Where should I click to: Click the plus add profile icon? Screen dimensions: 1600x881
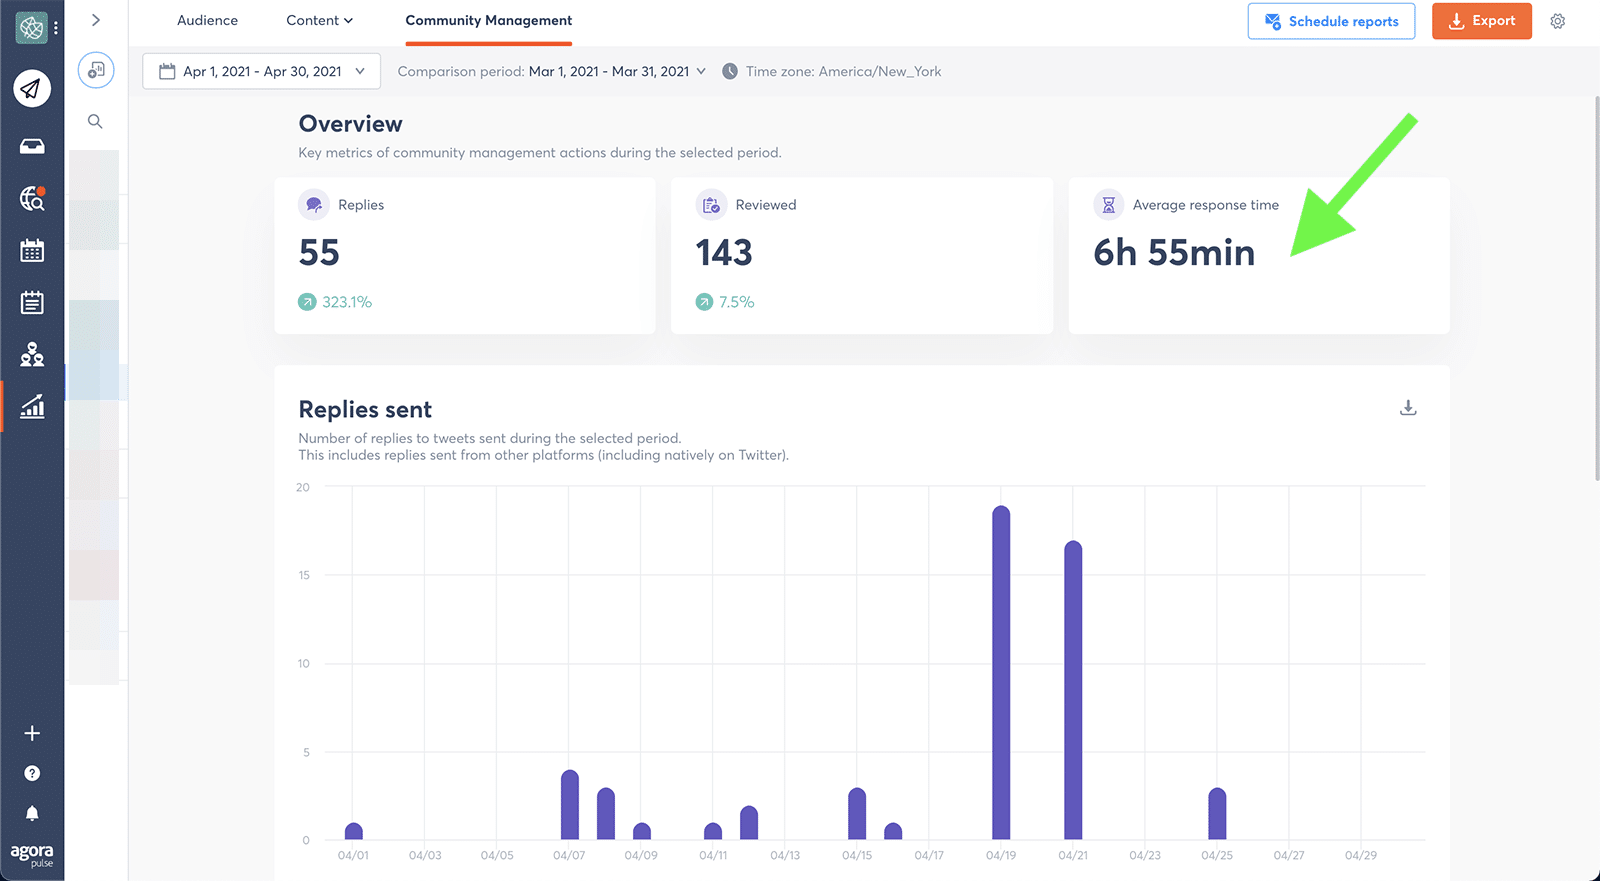pos(32,733)
